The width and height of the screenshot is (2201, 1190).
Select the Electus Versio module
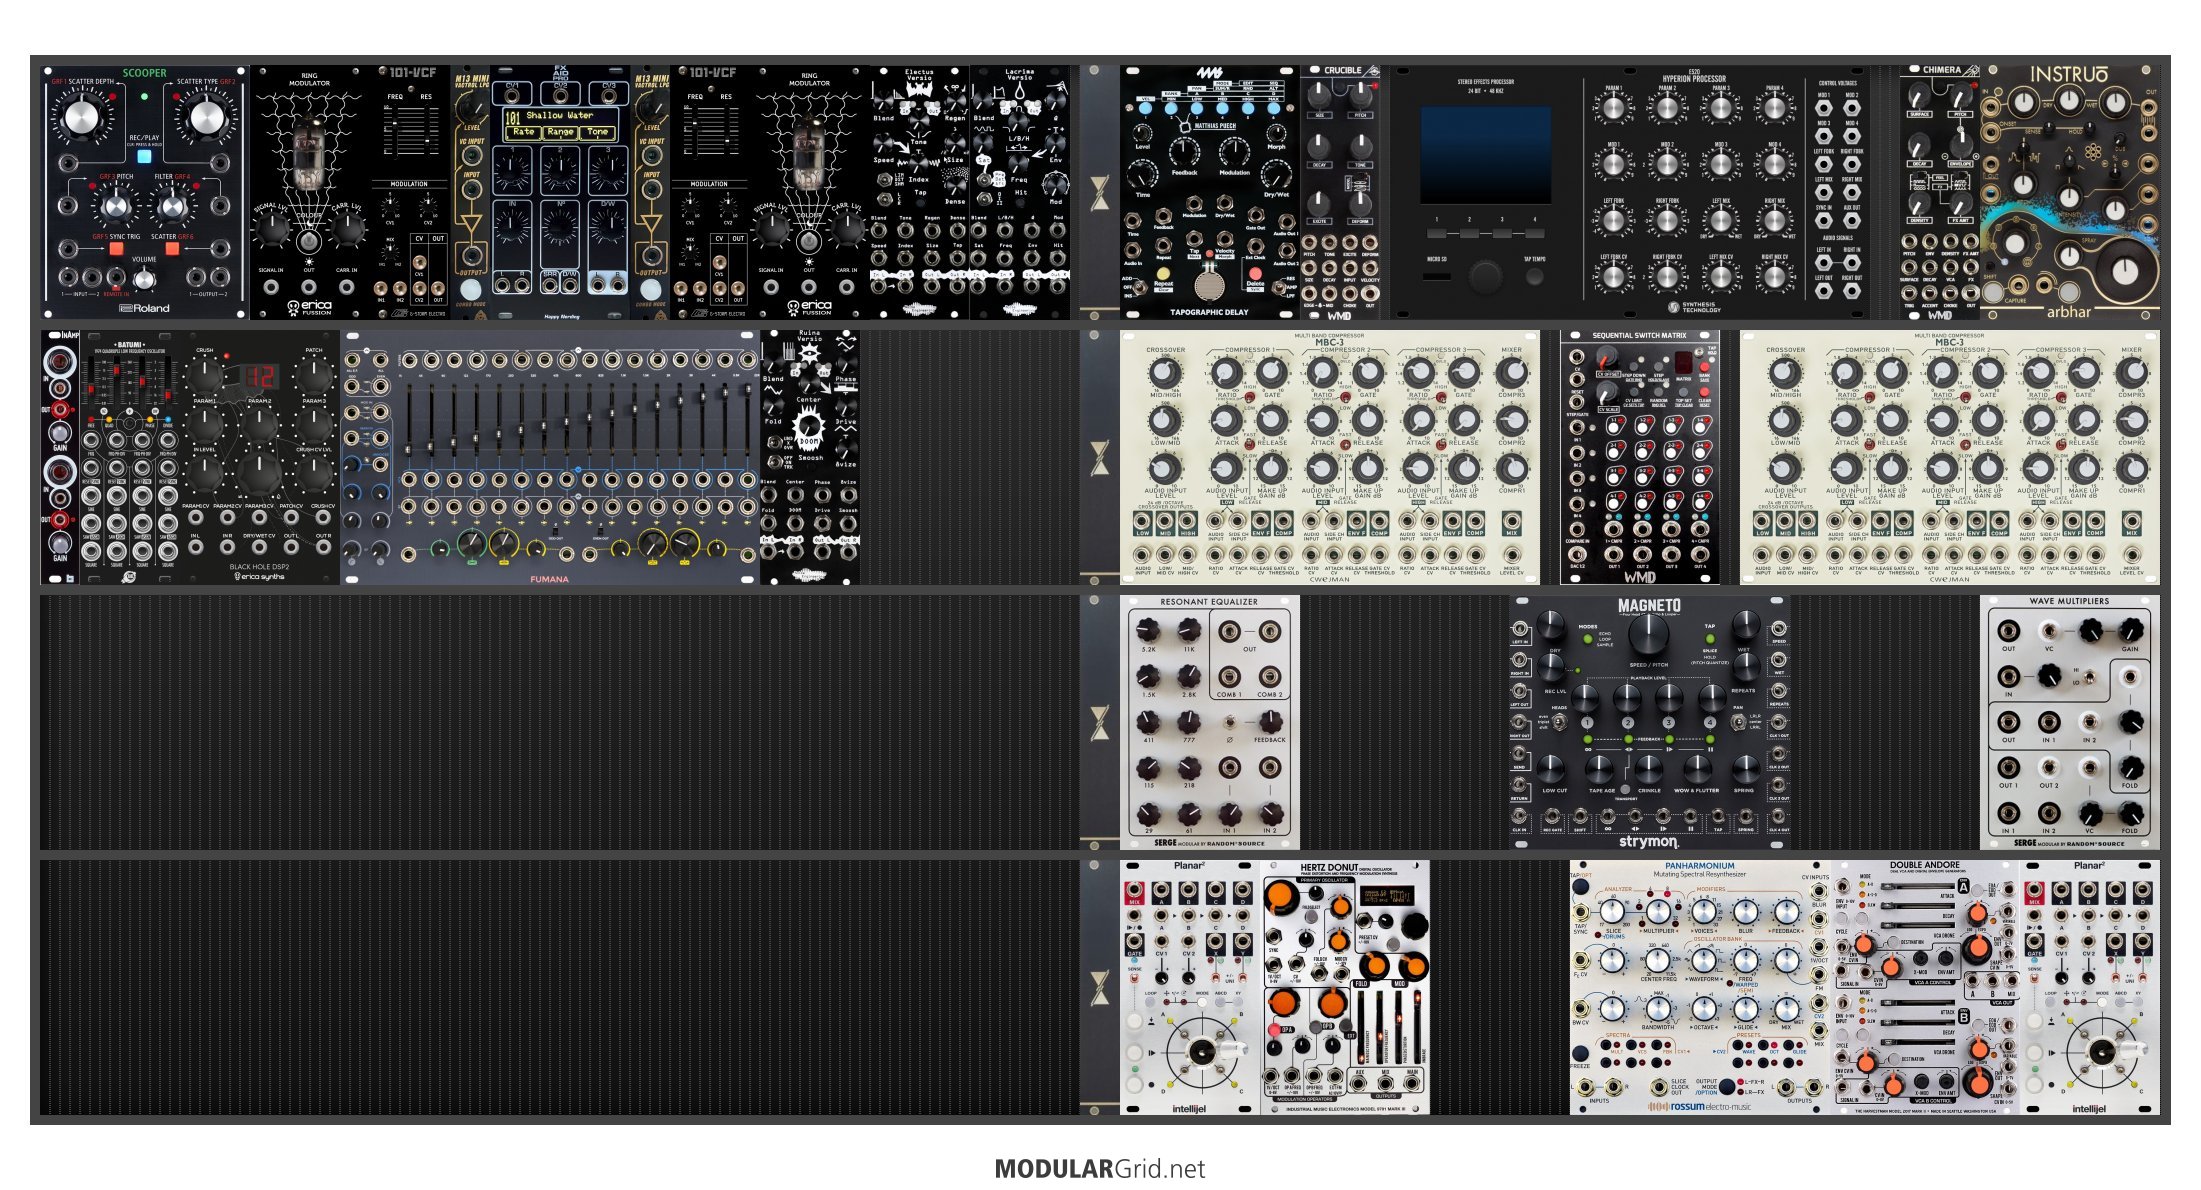pyautogui.click(x=920, y=193)
